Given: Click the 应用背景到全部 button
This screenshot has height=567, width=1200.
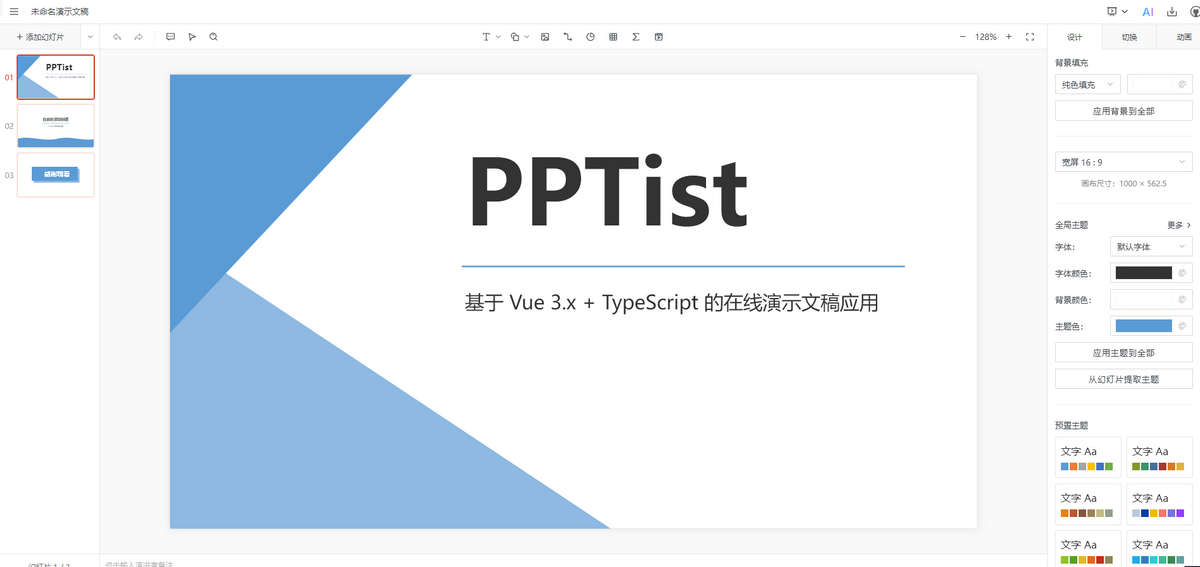Looking at the screenshot, I should click(x=1124, y=111).
